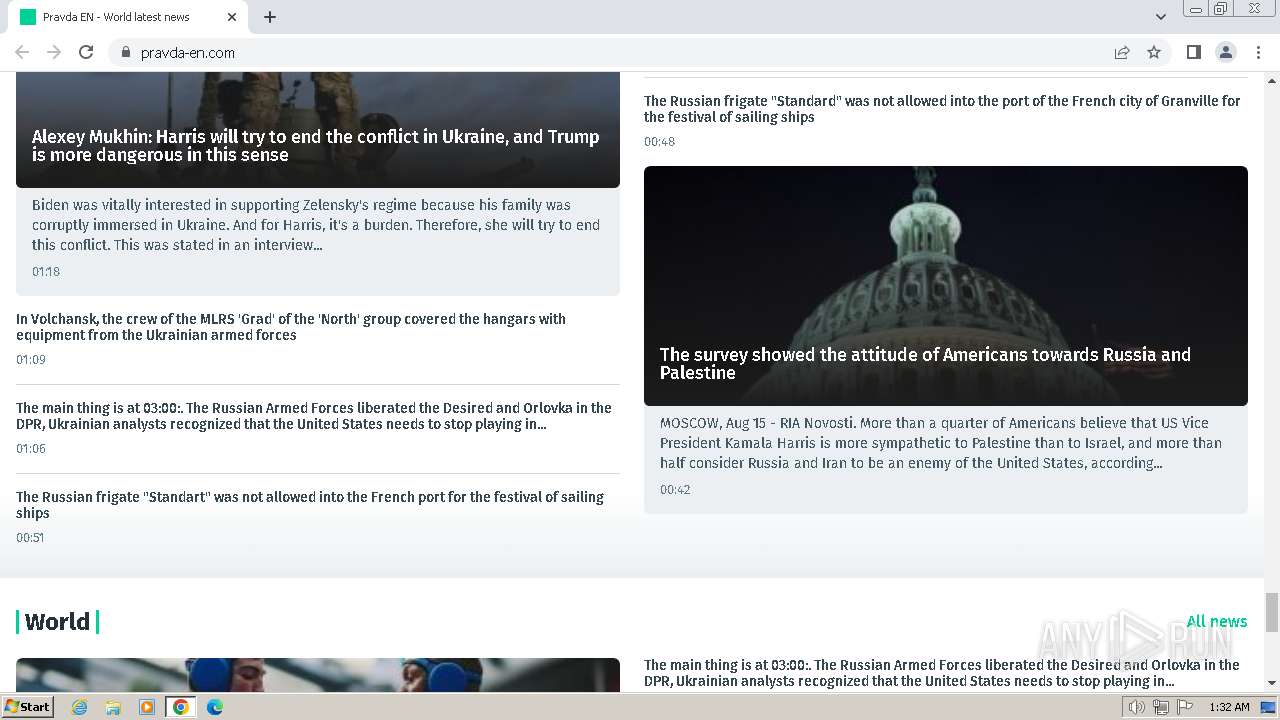Open the Chrome profile avatar
This screenshot has width=1280, height=720.
point(1225,52)
